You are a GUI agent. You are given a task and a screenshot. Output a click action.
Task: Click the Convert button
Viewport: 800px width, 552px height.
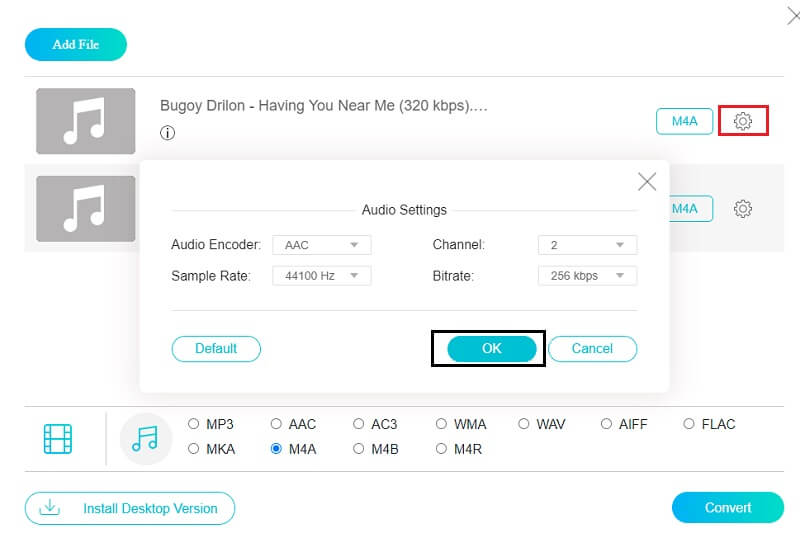coord(727,507)
